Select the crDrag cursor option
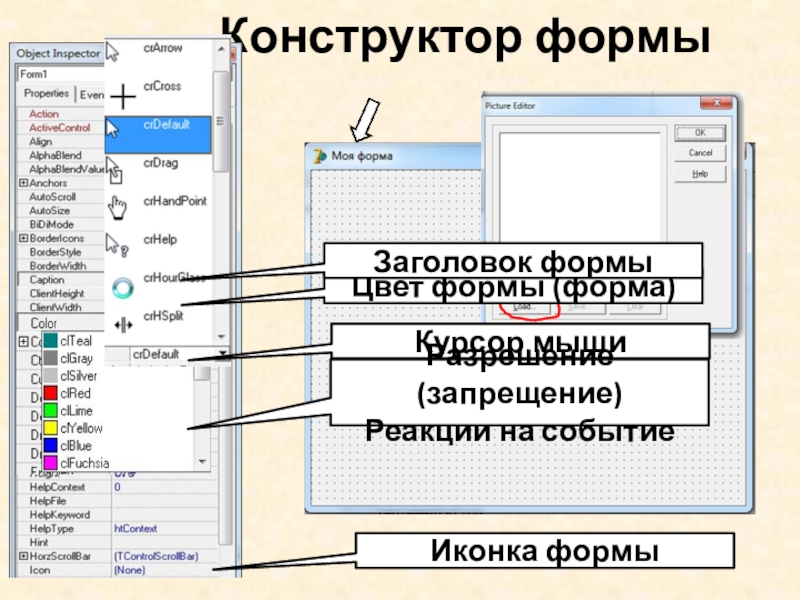800x600 pixels. click(x=158, y=172)
